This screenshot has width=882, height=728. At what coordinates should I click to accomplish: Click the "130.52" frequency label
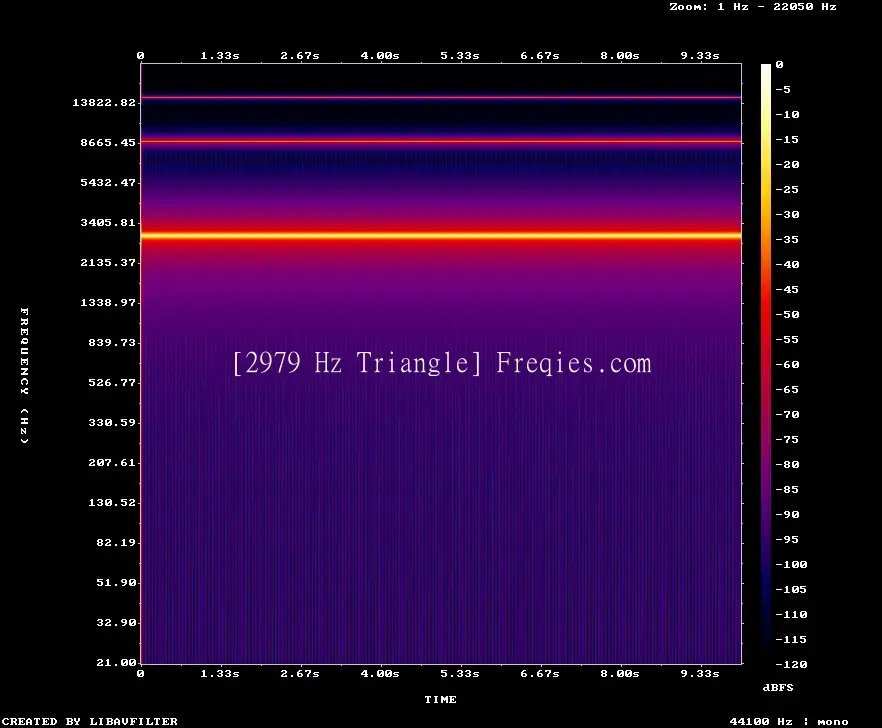[112, 502]
